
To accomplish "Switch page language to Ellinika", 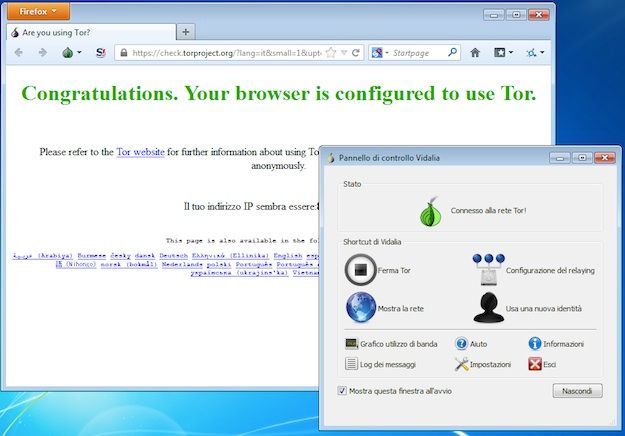I will [230, 255].
